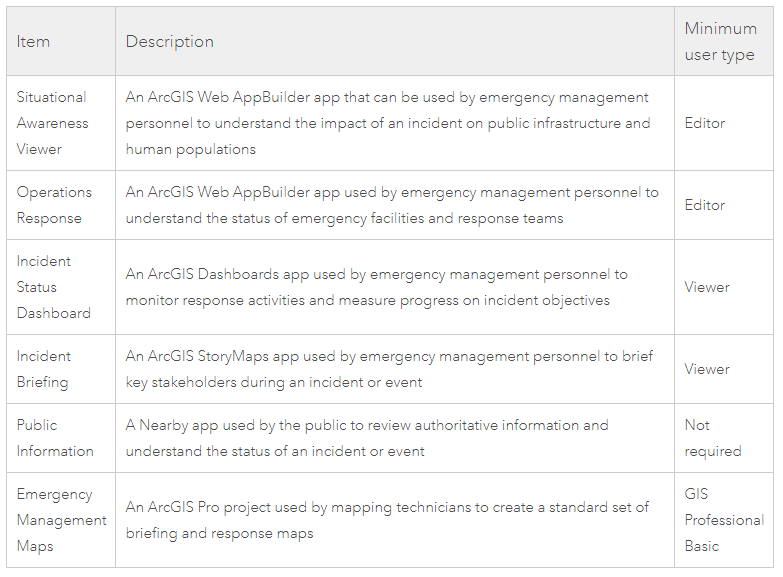Select the Emergency Management Maps item cell
Viewport: 783px width, 577px height.
click(x=61, y=520)
